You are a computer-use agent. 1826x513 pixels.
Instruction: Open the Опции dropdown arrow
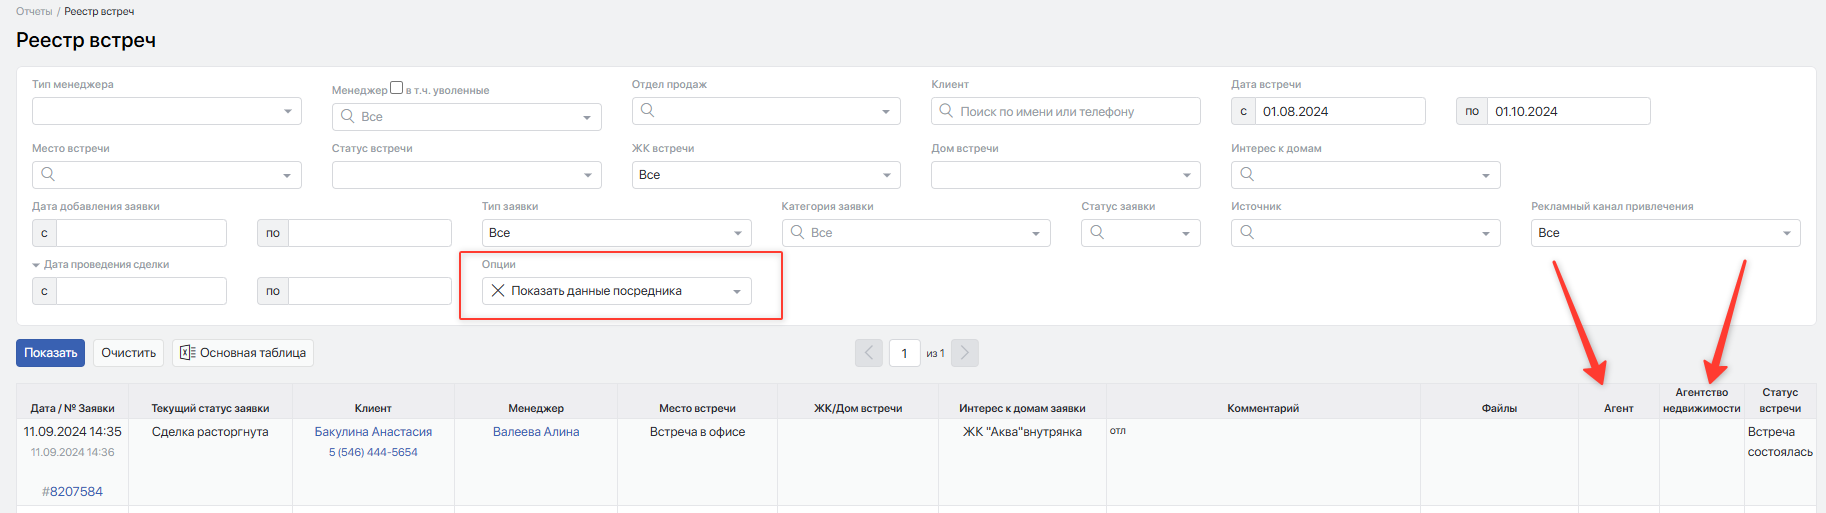(737, 292)
